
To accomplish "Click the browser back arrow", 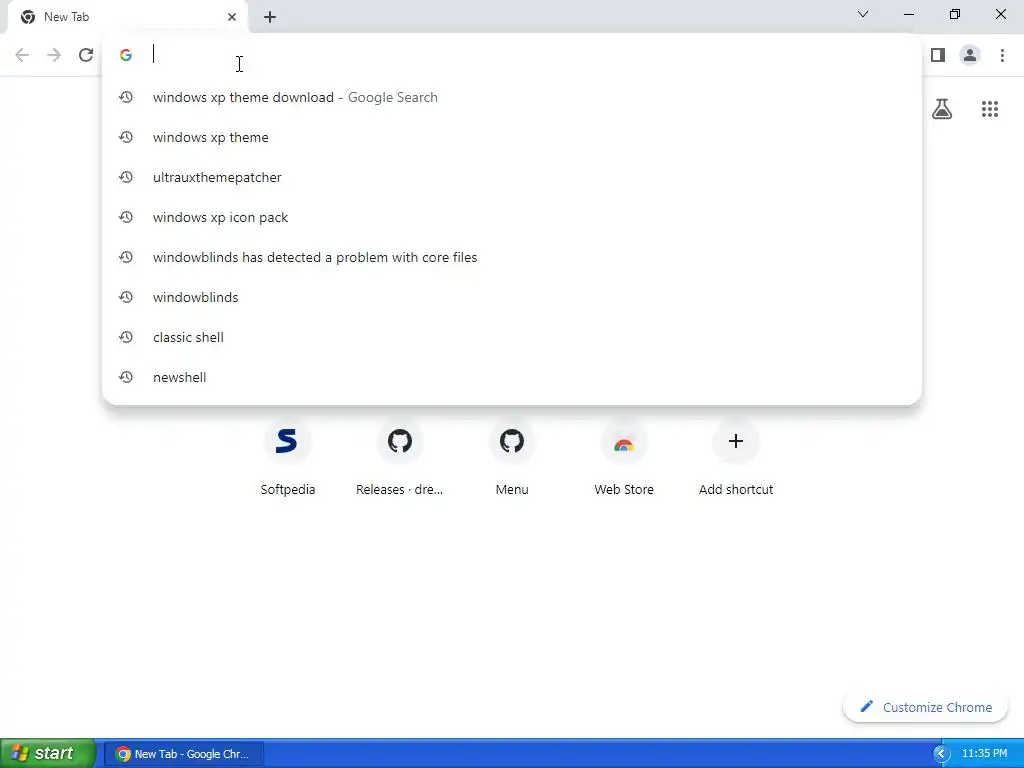I will pos(22,55).
